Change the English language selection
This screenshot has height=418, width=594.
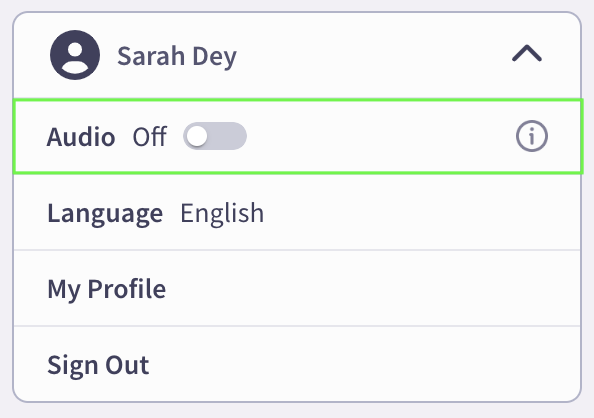coord(222,213)
